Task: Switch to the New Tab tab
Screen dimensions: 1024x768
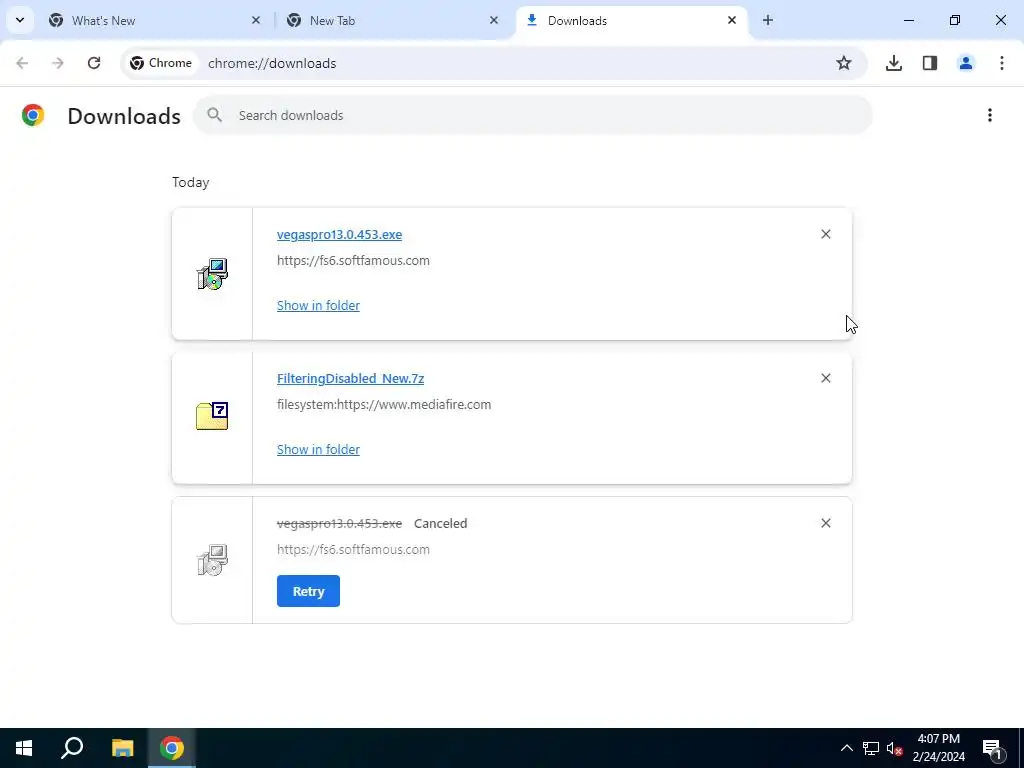Action: [391, 20]
